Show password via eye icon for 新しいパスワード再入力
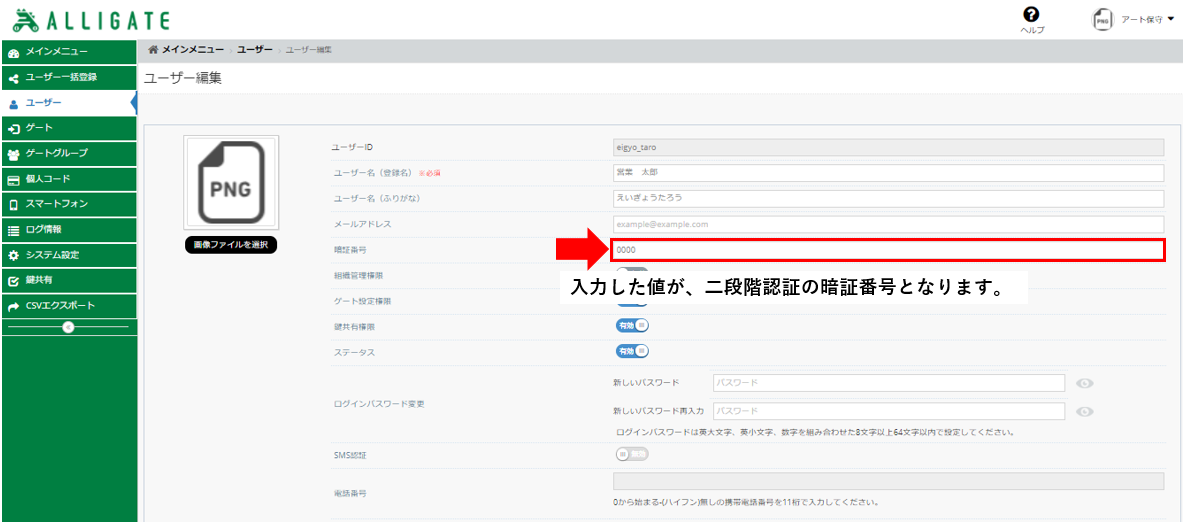The width and height of the screenshot is (1186, 530). [x=1085, y=411]
